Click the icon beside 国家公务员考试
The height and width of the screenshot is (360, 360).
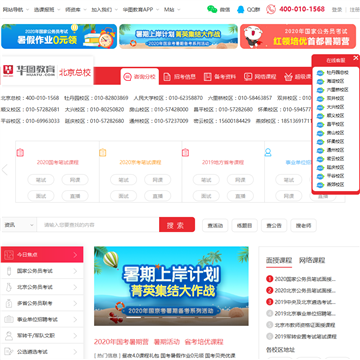pyautogui.click(x=9, y=271)
